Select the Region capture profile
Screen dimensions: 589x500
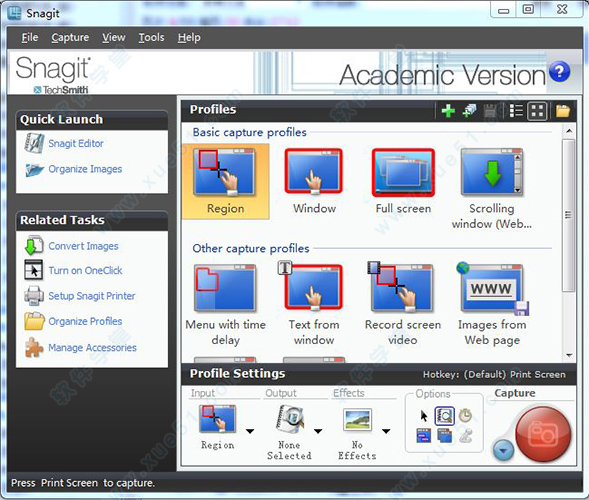tap(225, 181)
